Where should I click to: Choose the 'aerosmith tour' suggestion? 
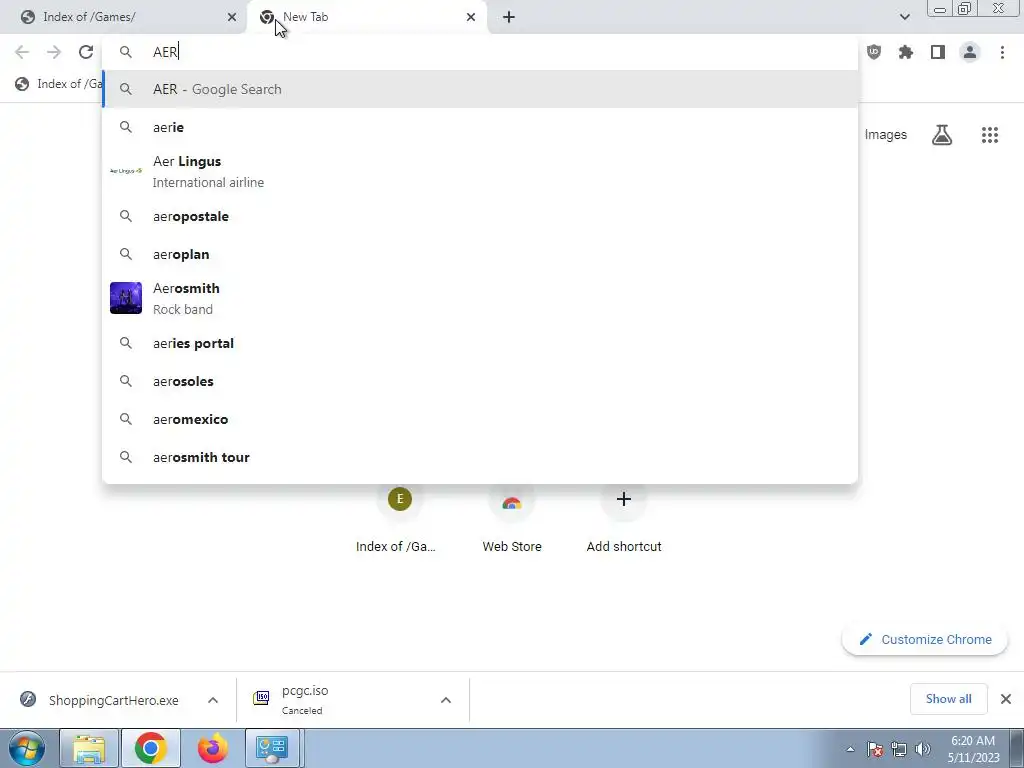(480, 457)
